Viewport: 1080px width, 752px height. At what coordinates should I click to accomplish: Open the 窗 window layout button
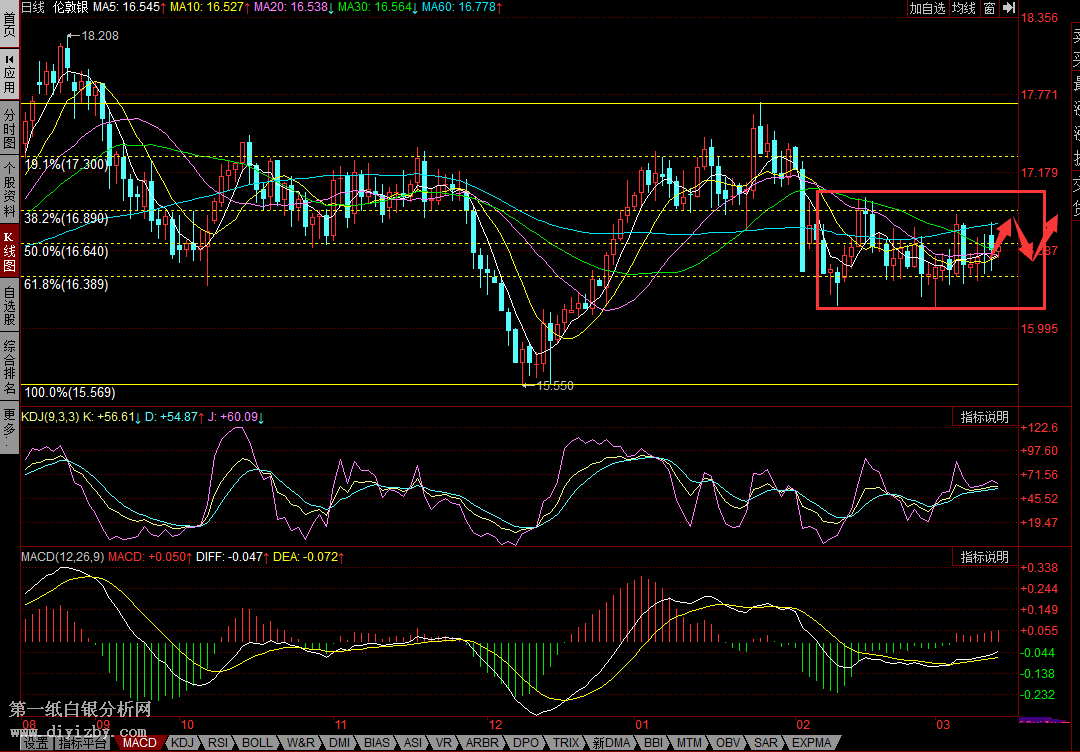[x=989, y=8]
